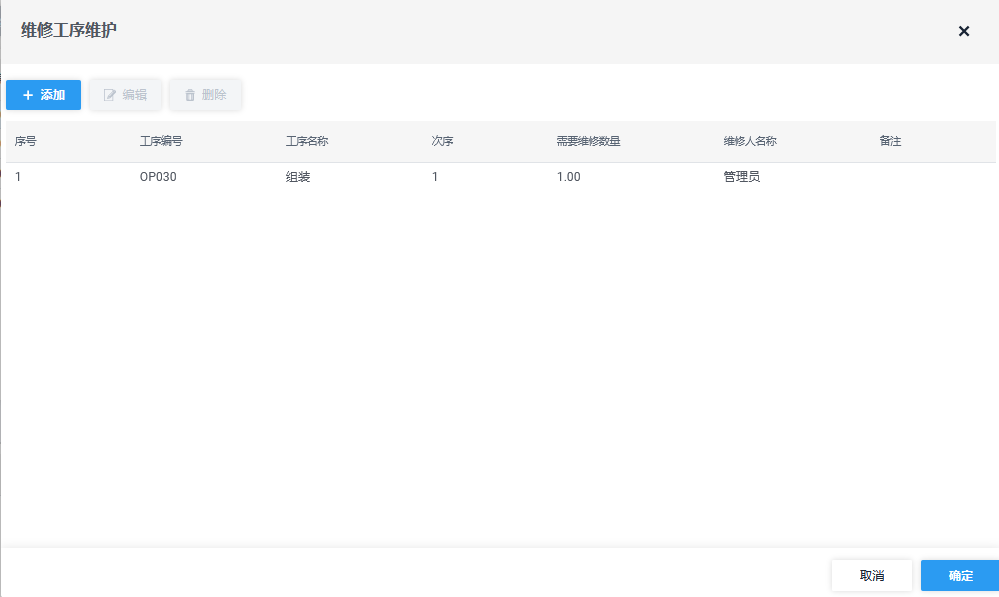Click the 备注 column header

point(890,141)
